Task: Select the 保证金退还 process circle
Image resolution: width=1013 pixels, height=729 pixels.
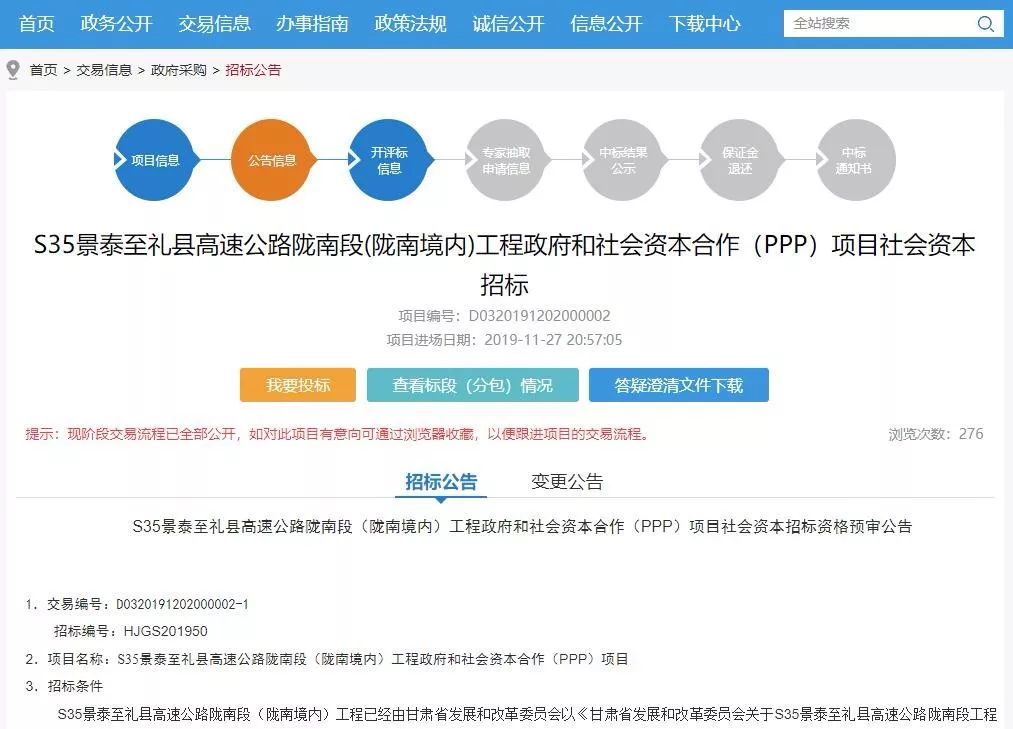Action: click(739, 158)
